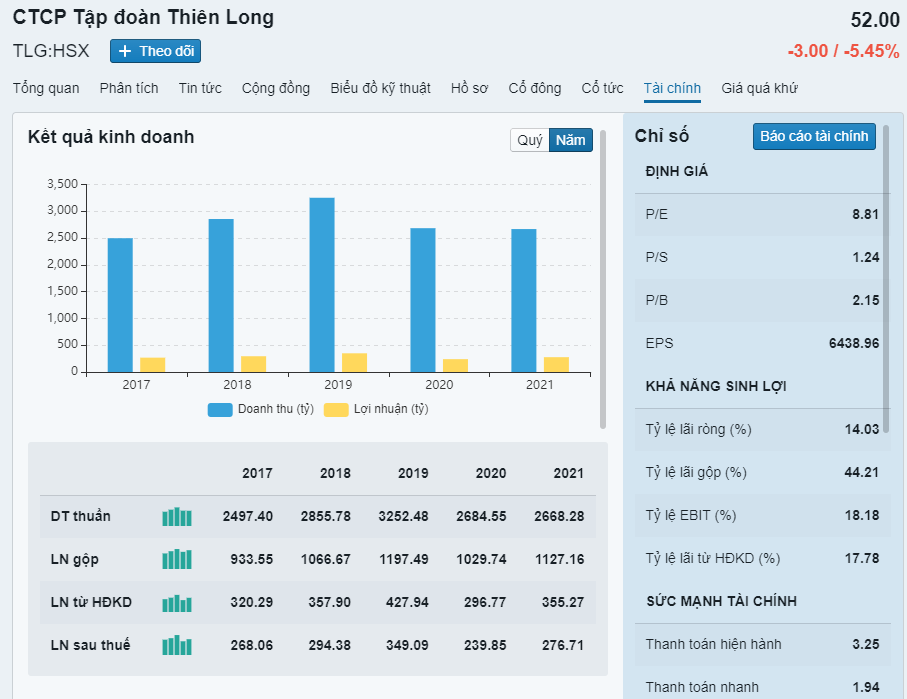Click the value 427.94 in the table
Screen dimensions: 907x699
click(x=407, y=602)
